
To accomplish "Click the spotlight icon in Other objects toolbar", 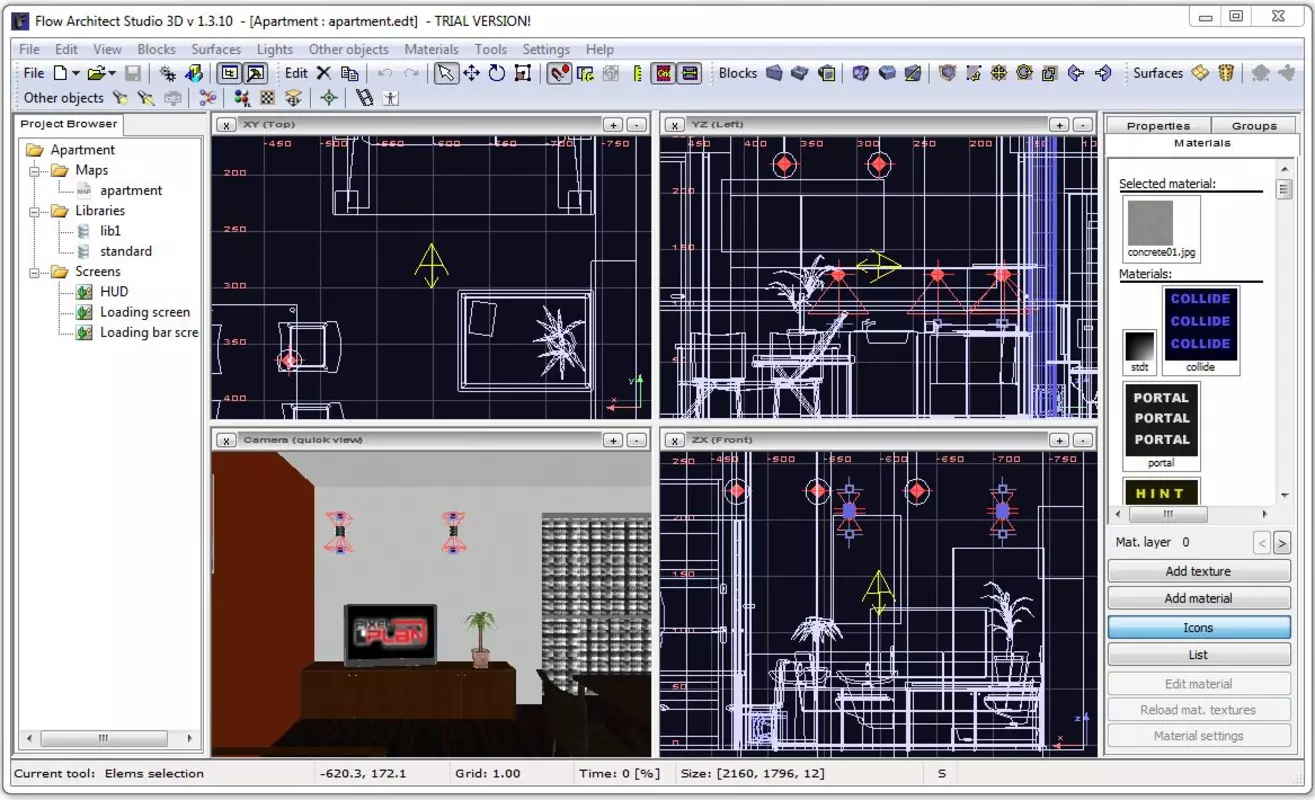I will (x=146, y=98).
